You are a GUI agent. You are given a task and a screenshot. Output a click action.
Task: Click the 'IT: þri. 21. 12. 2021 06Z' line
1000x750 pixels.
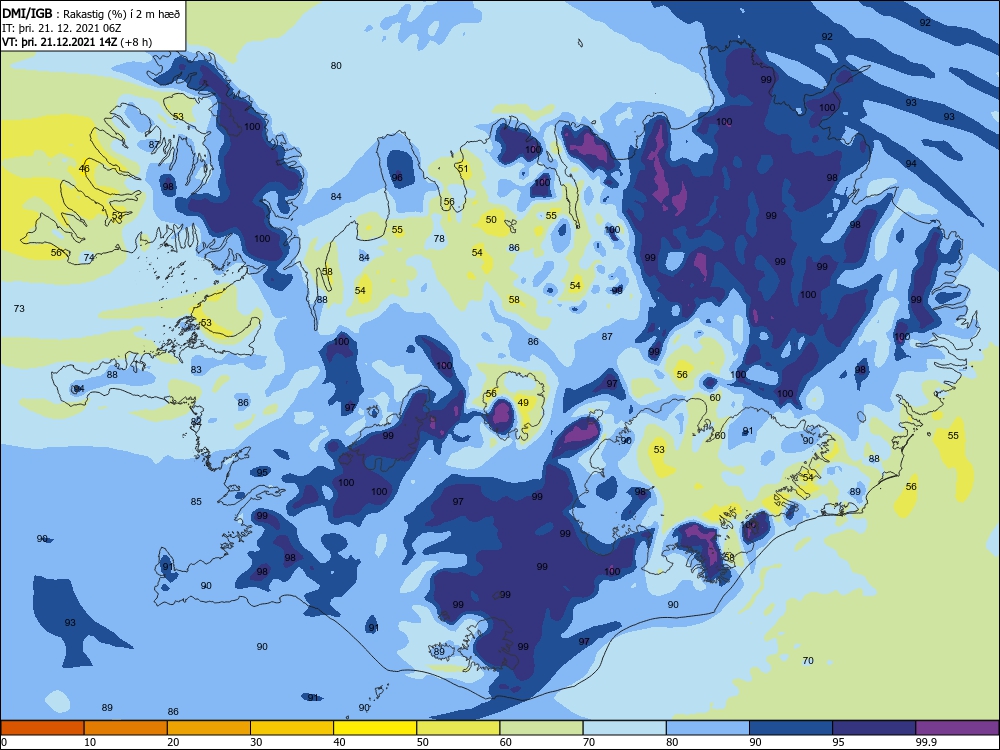[62, 28]
